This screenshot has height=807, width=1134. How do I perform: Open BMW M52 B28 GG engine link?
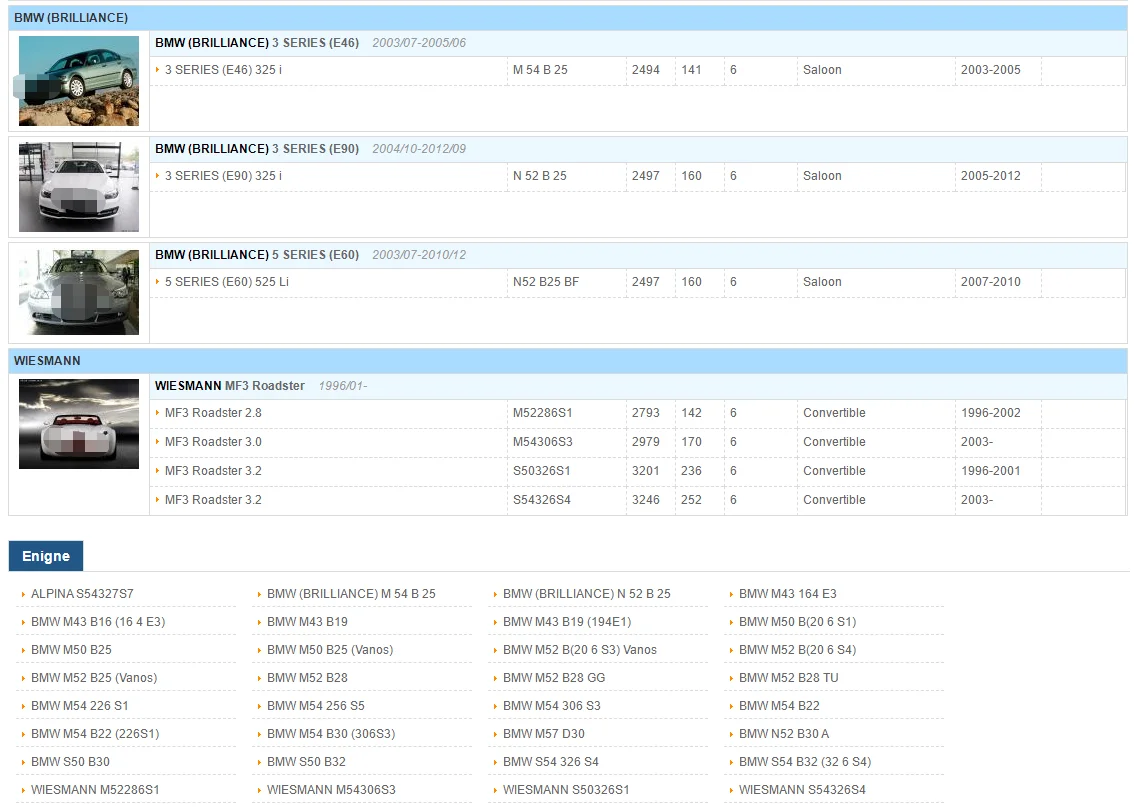pyautogui.click(x=554, y=678)
